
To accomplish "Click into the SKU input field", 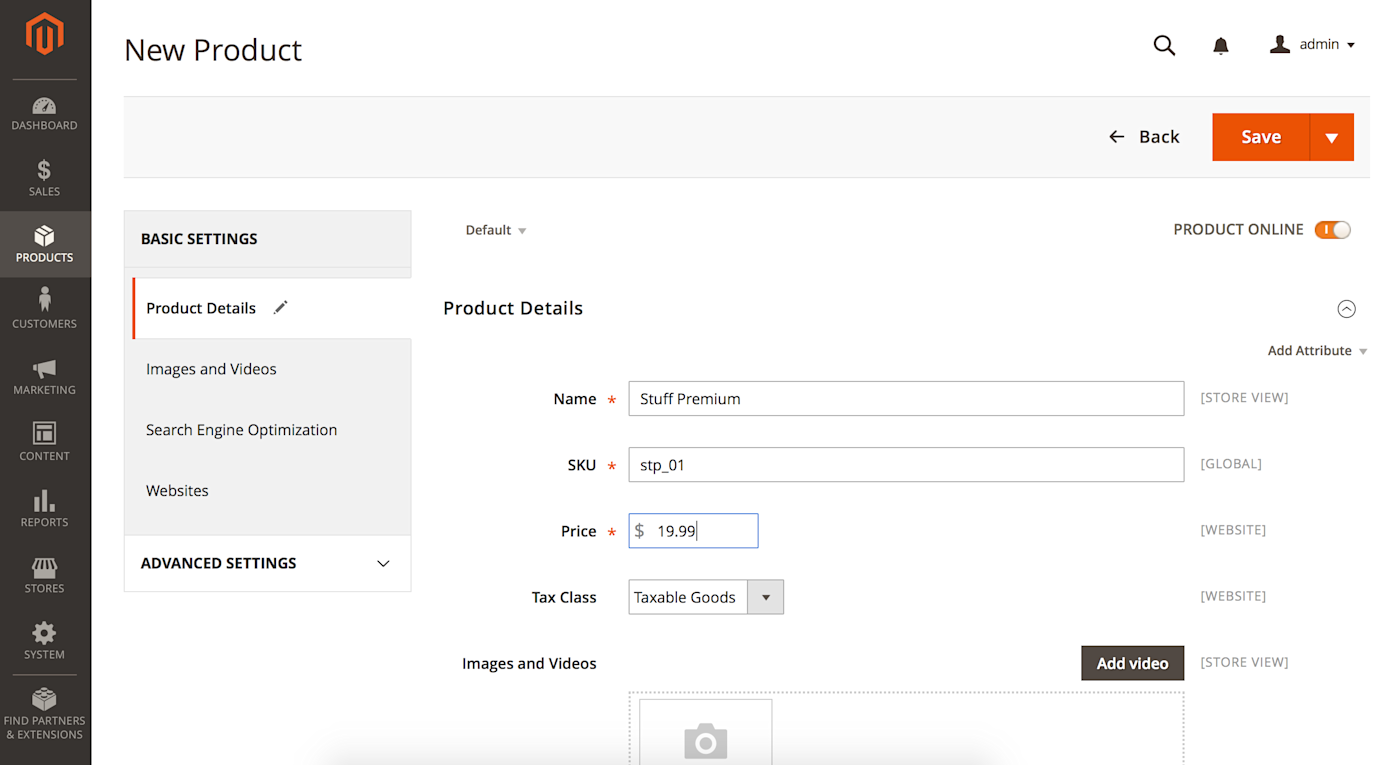I will (905, 465).
